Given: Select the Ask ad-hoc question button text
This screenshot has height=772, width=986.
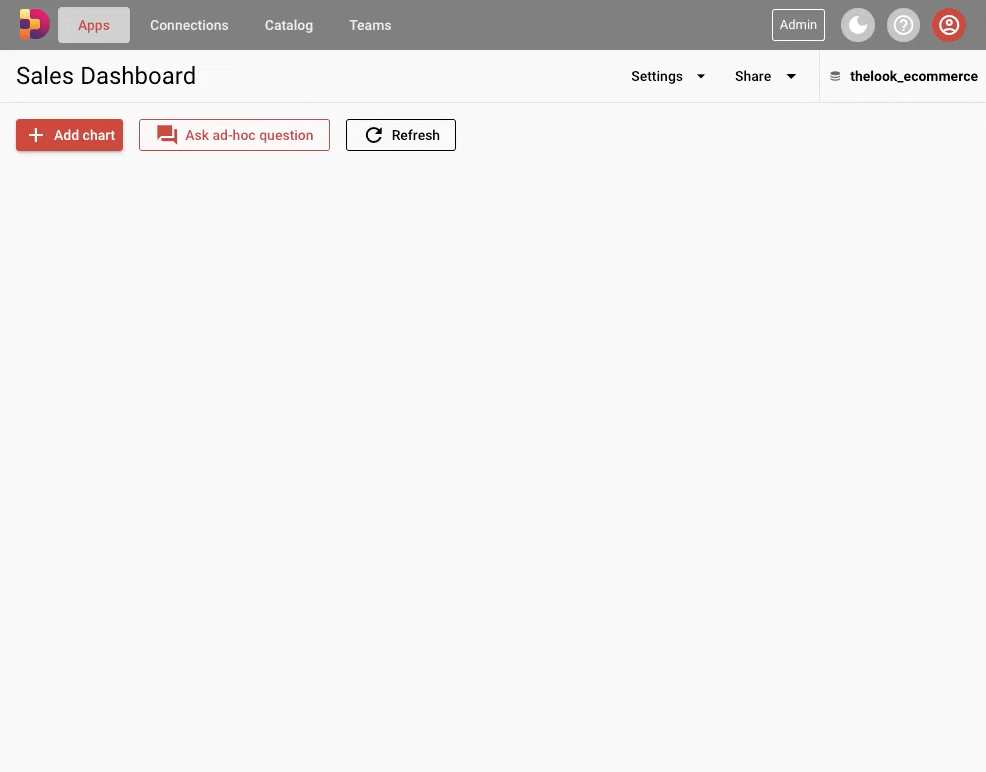Looking at the screenshot, I should point(249,135).
